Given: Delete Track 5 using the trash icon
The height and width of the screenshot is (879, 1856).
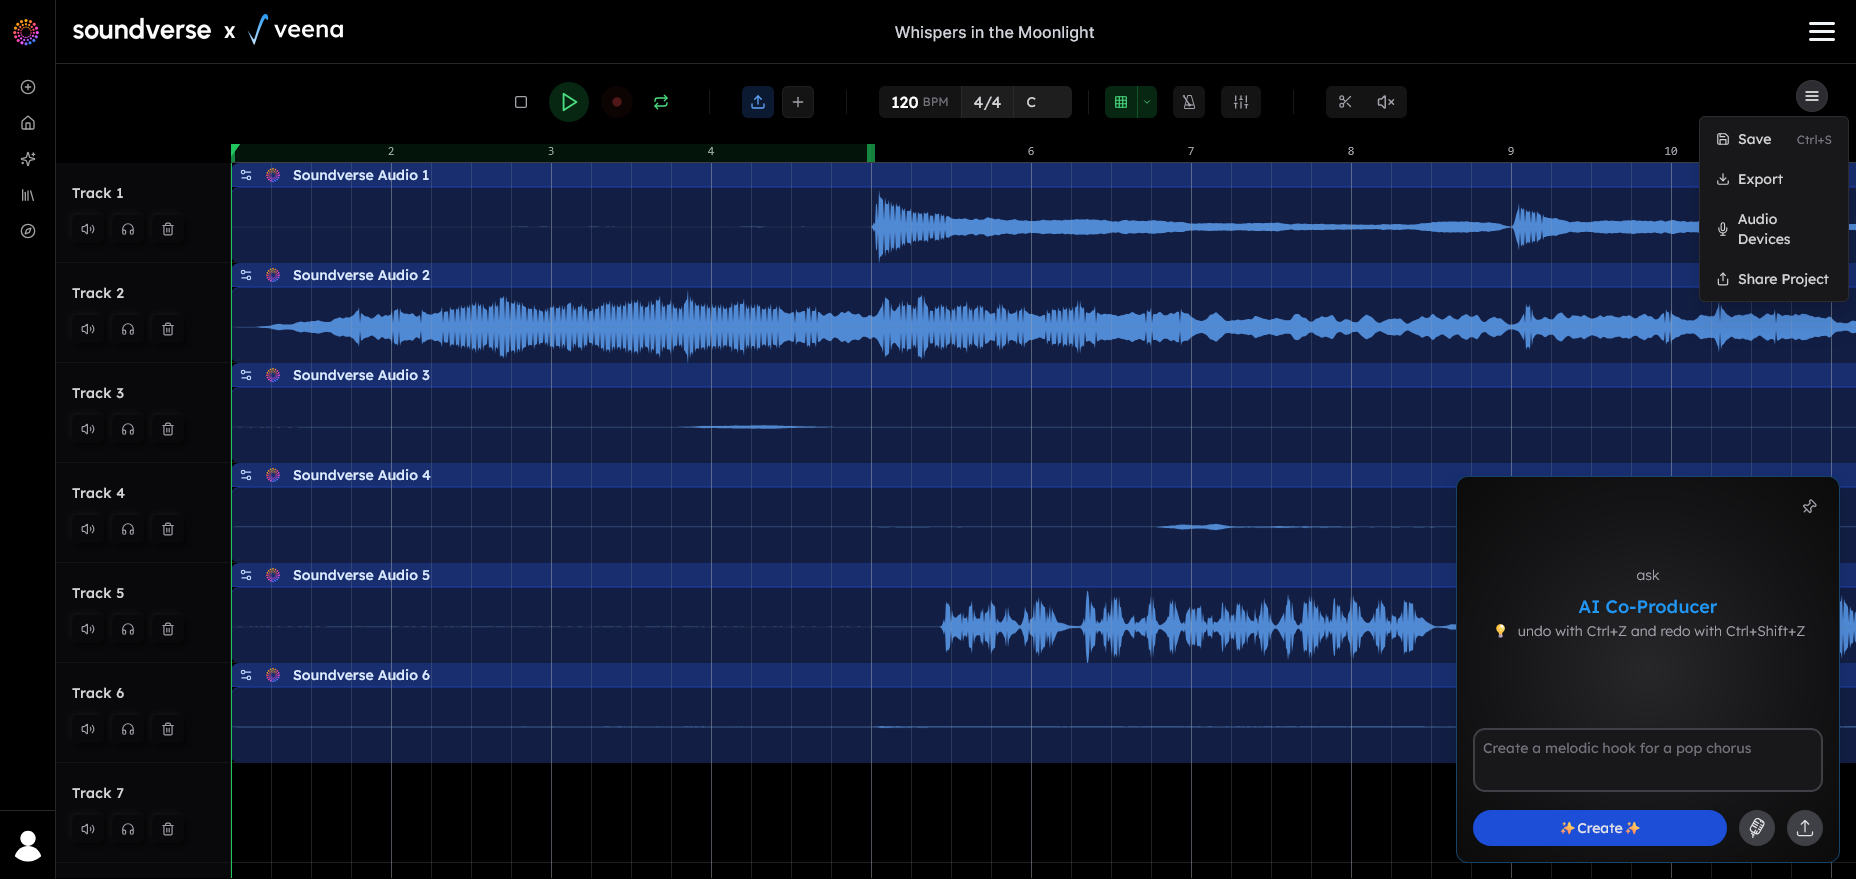Looking at the screenshot, I should [x=168, y=629].
